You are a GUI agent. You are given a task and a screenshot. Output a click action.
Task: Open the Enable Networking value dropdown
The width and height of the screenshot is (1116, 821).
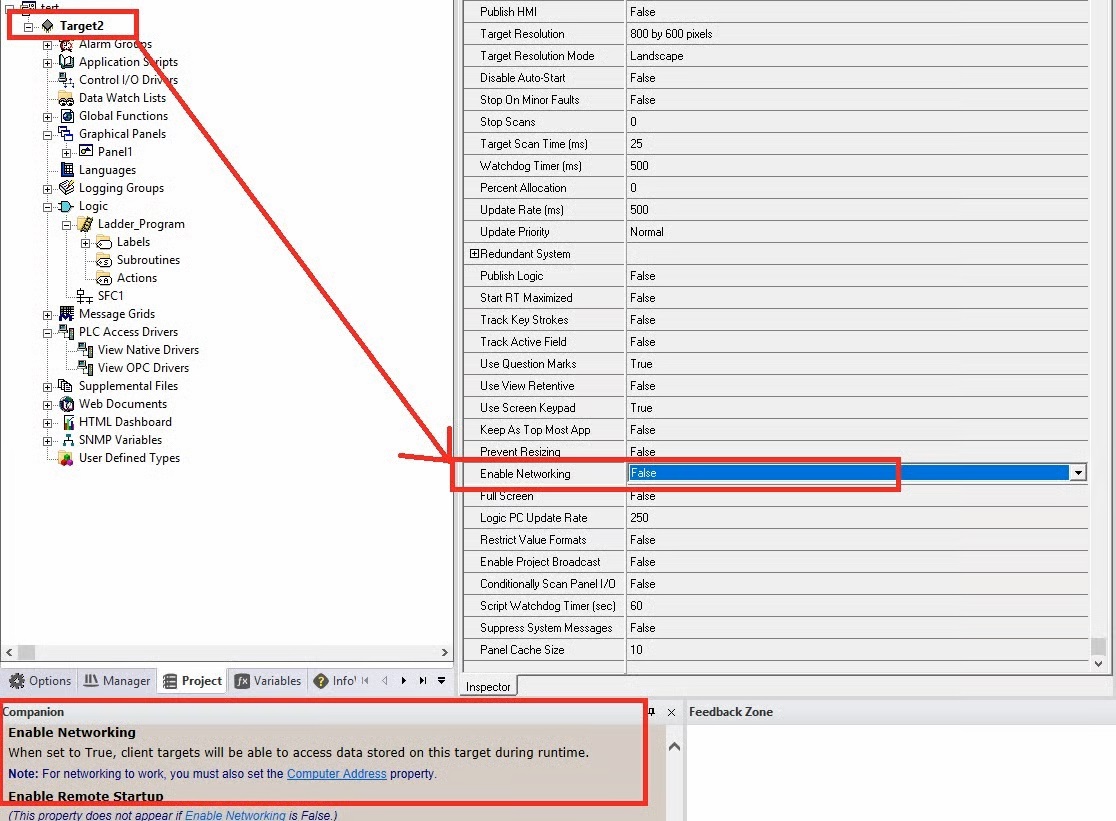1078,473
